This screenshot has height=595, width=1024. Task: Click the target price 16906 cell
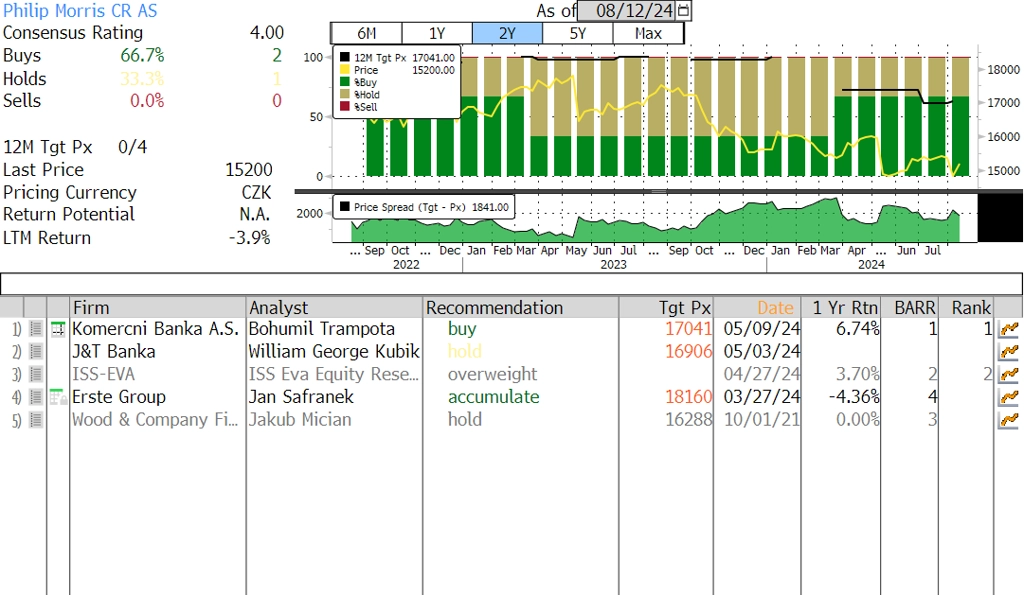coord(688,352)
